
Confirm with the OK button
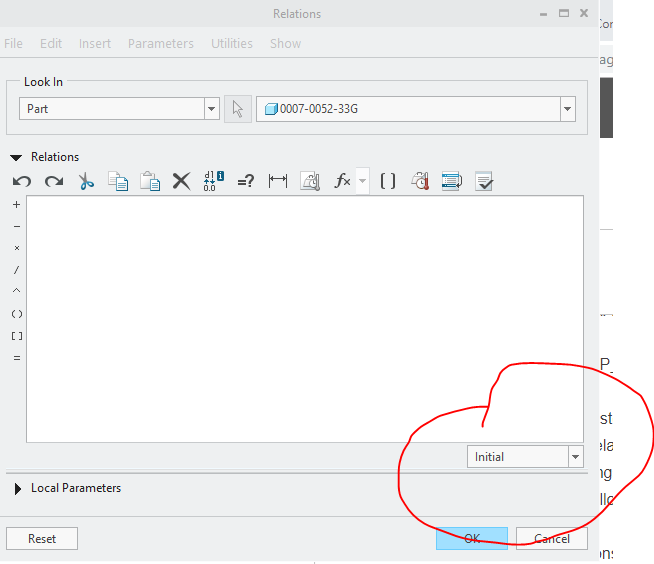[472, 539]
